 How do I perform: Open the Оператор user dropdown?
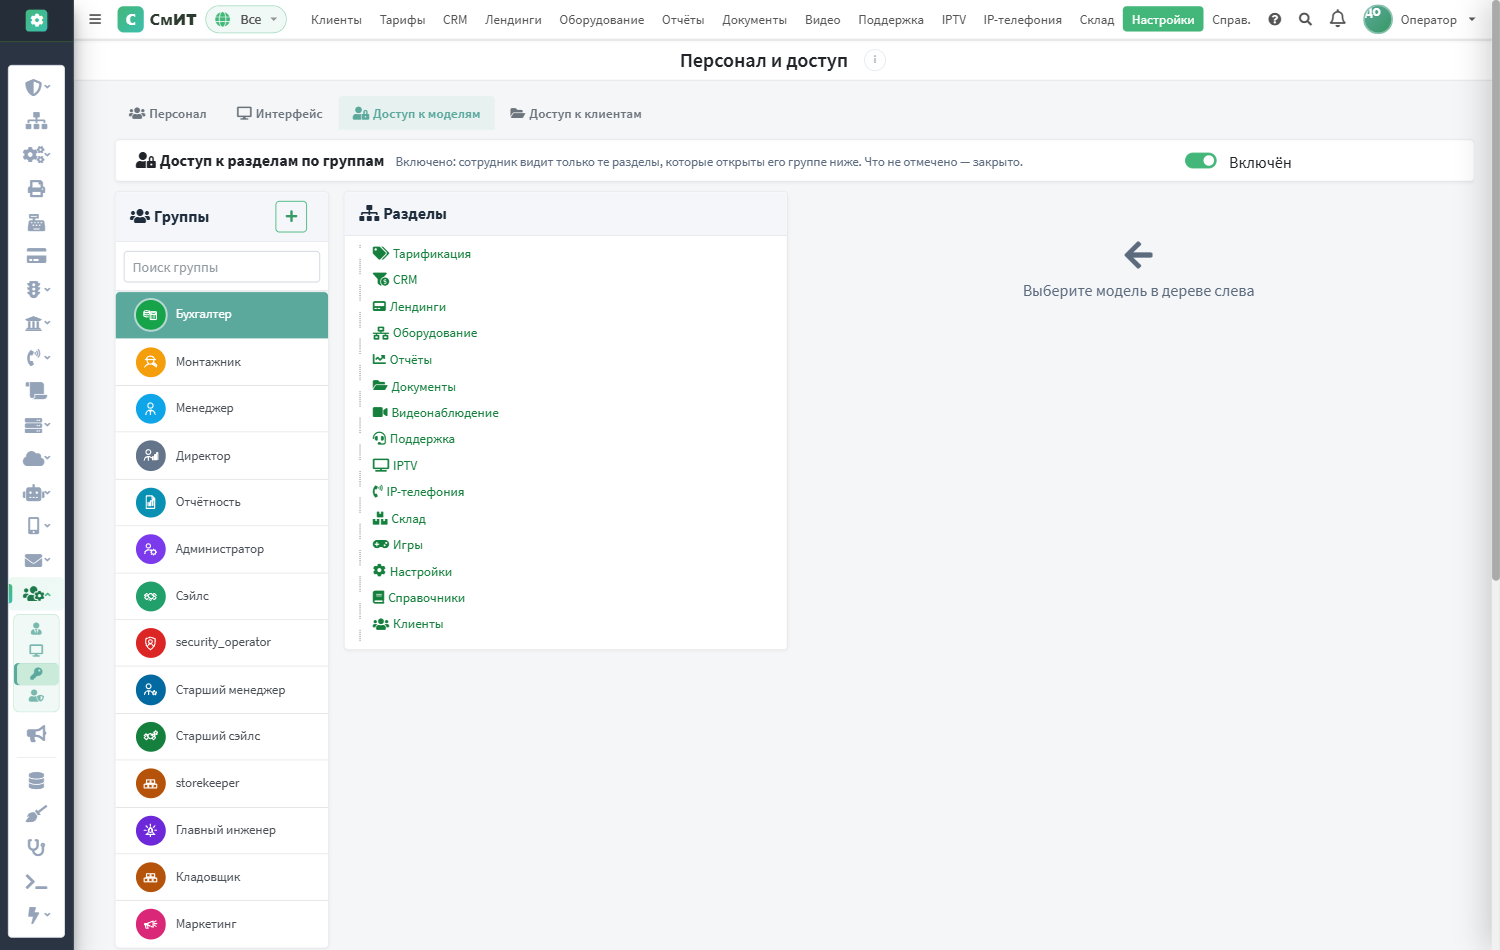[1420, 19]
